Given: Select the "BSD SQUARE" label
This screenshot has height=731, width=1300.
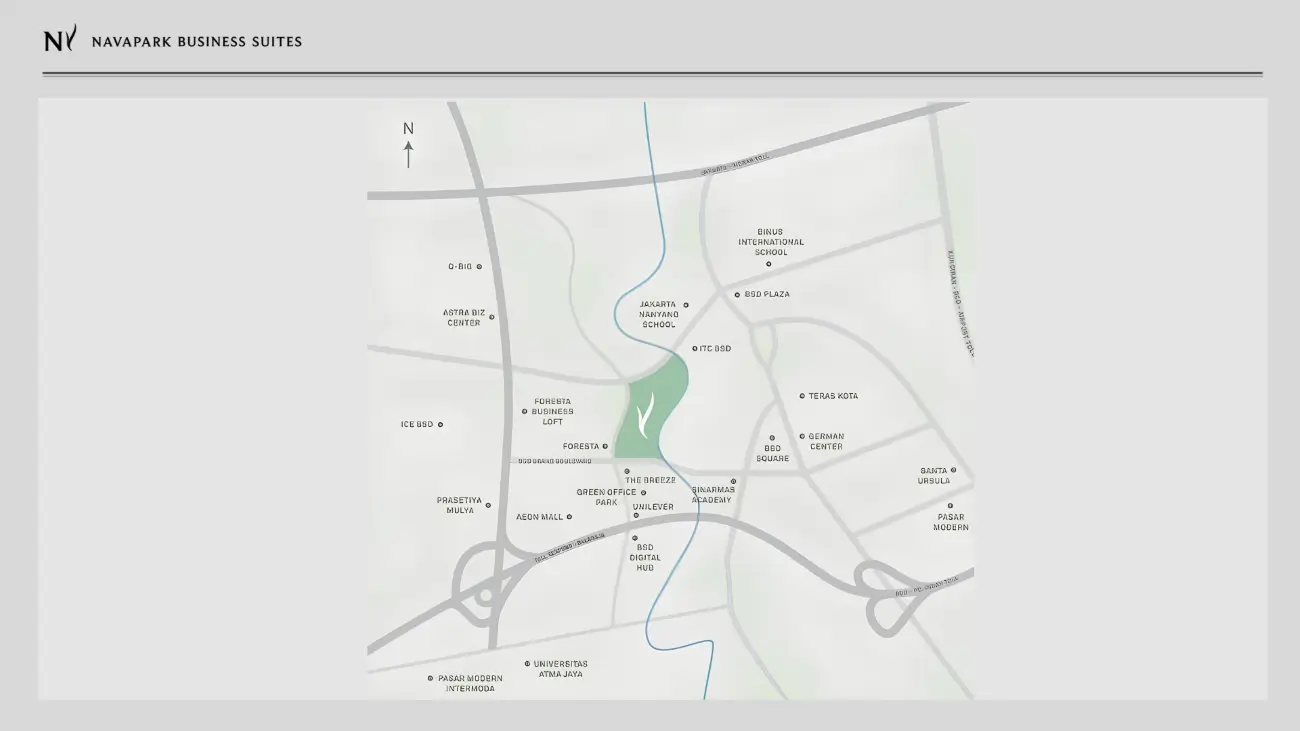Looking at the screenshot, I should [x=772, y=453].
